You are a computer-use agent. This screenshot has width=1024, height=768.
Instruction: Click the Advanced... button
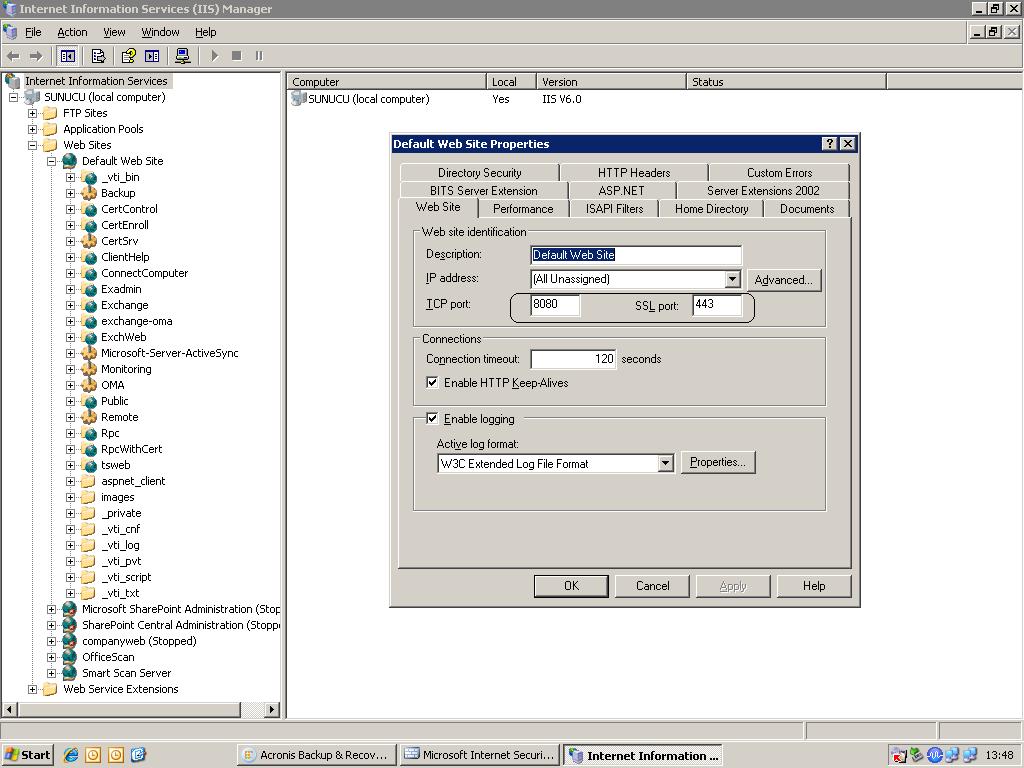[x=784, y=280]
